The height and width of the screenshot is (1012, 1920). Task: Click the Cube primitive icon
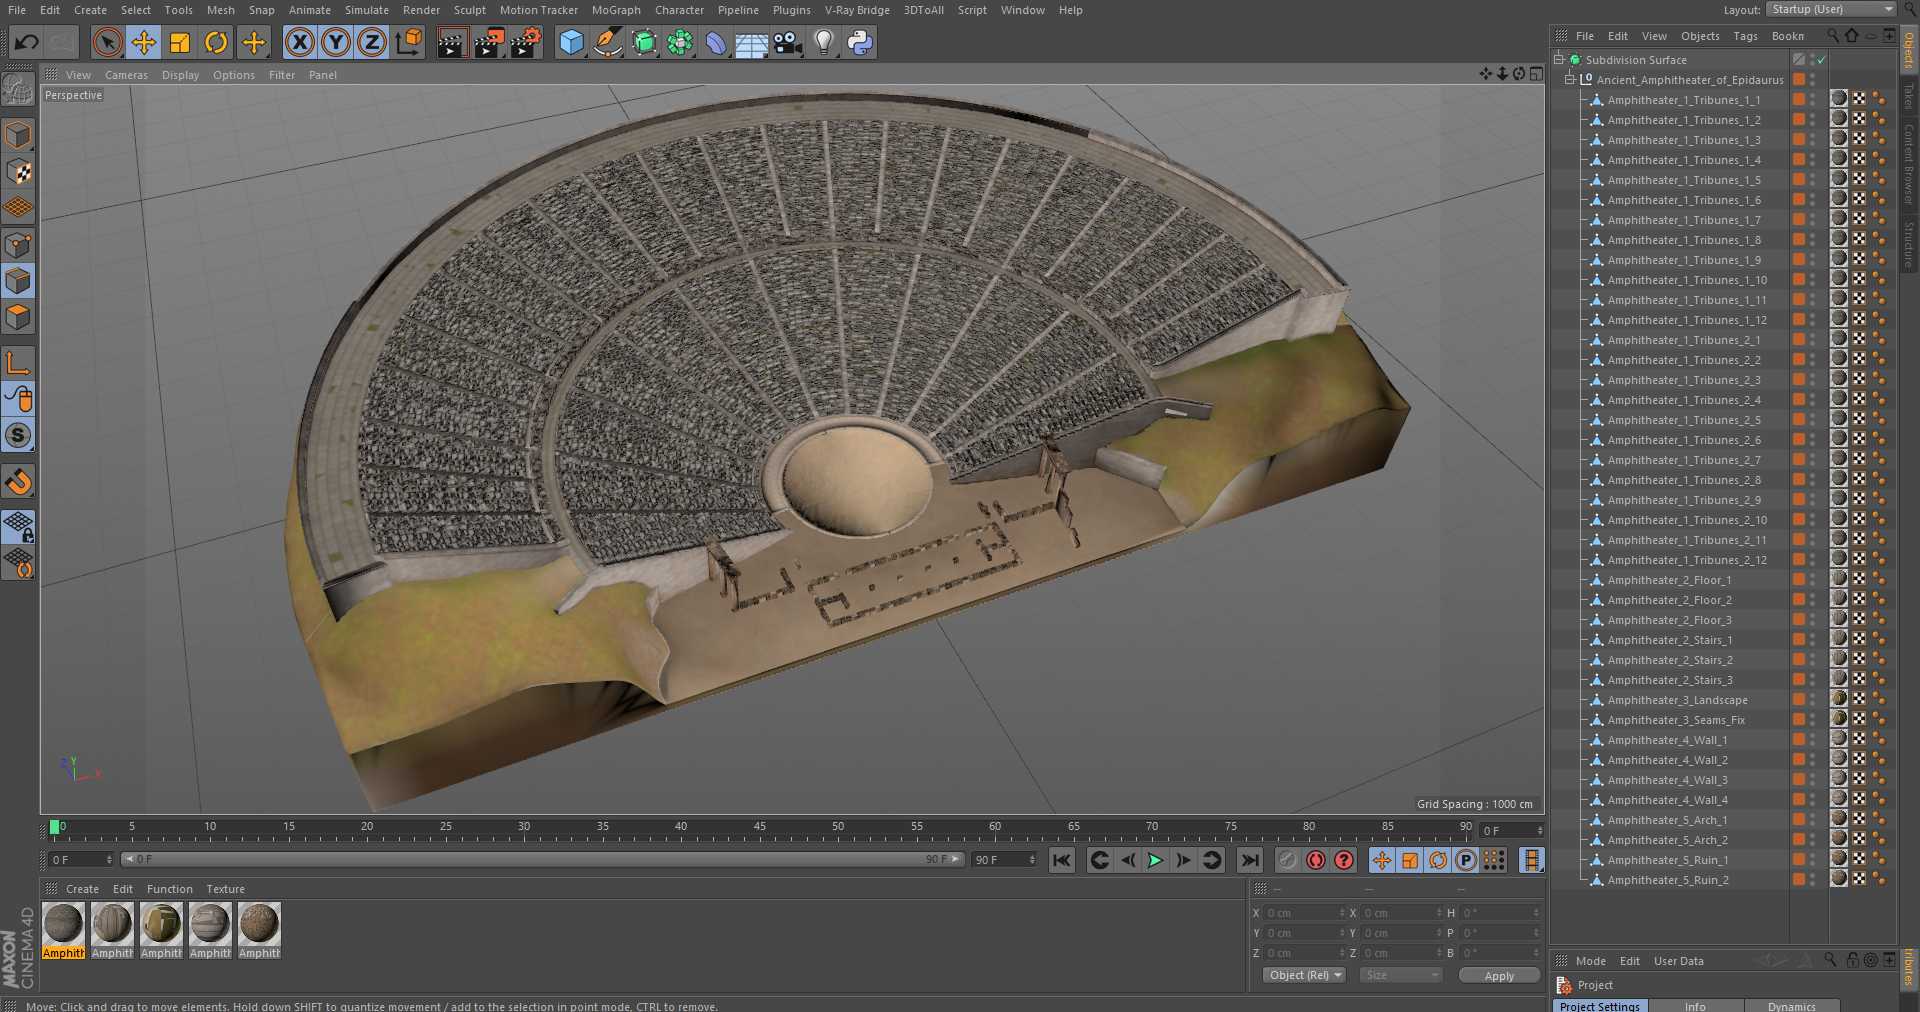click(571, 42)
